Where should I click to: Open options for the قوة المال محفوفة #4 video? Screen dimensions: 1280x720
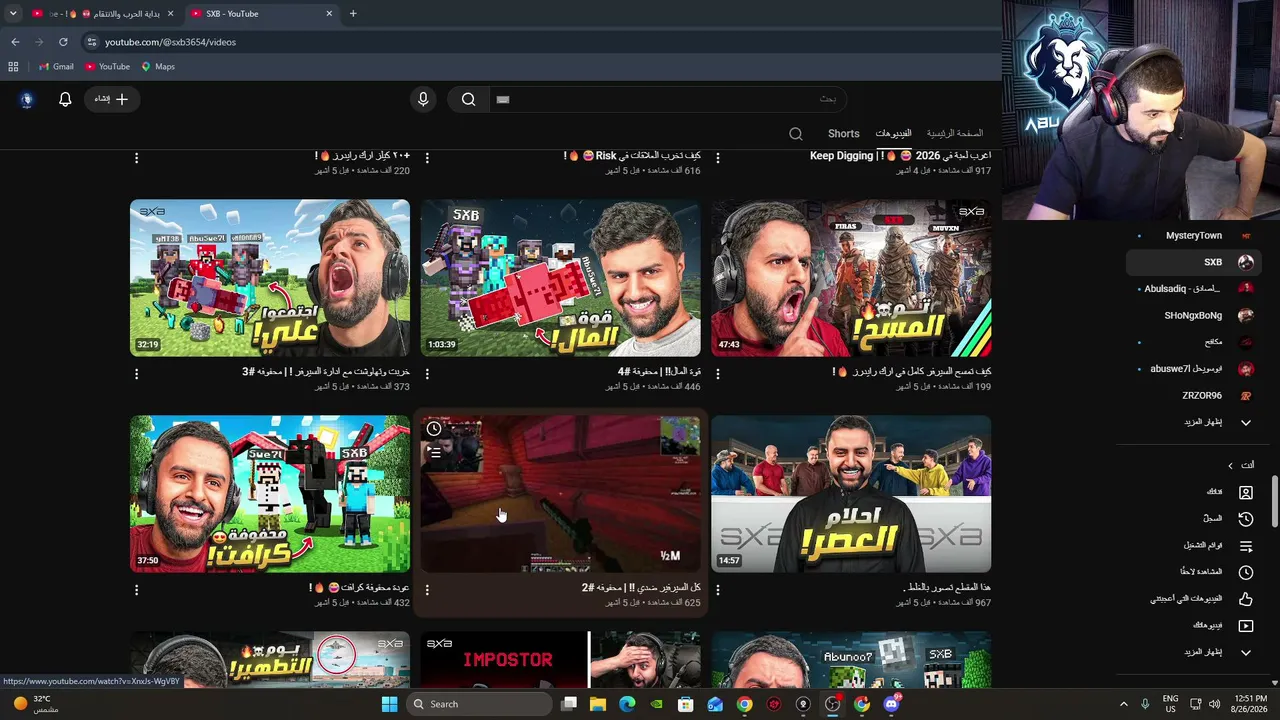point(427,373)
